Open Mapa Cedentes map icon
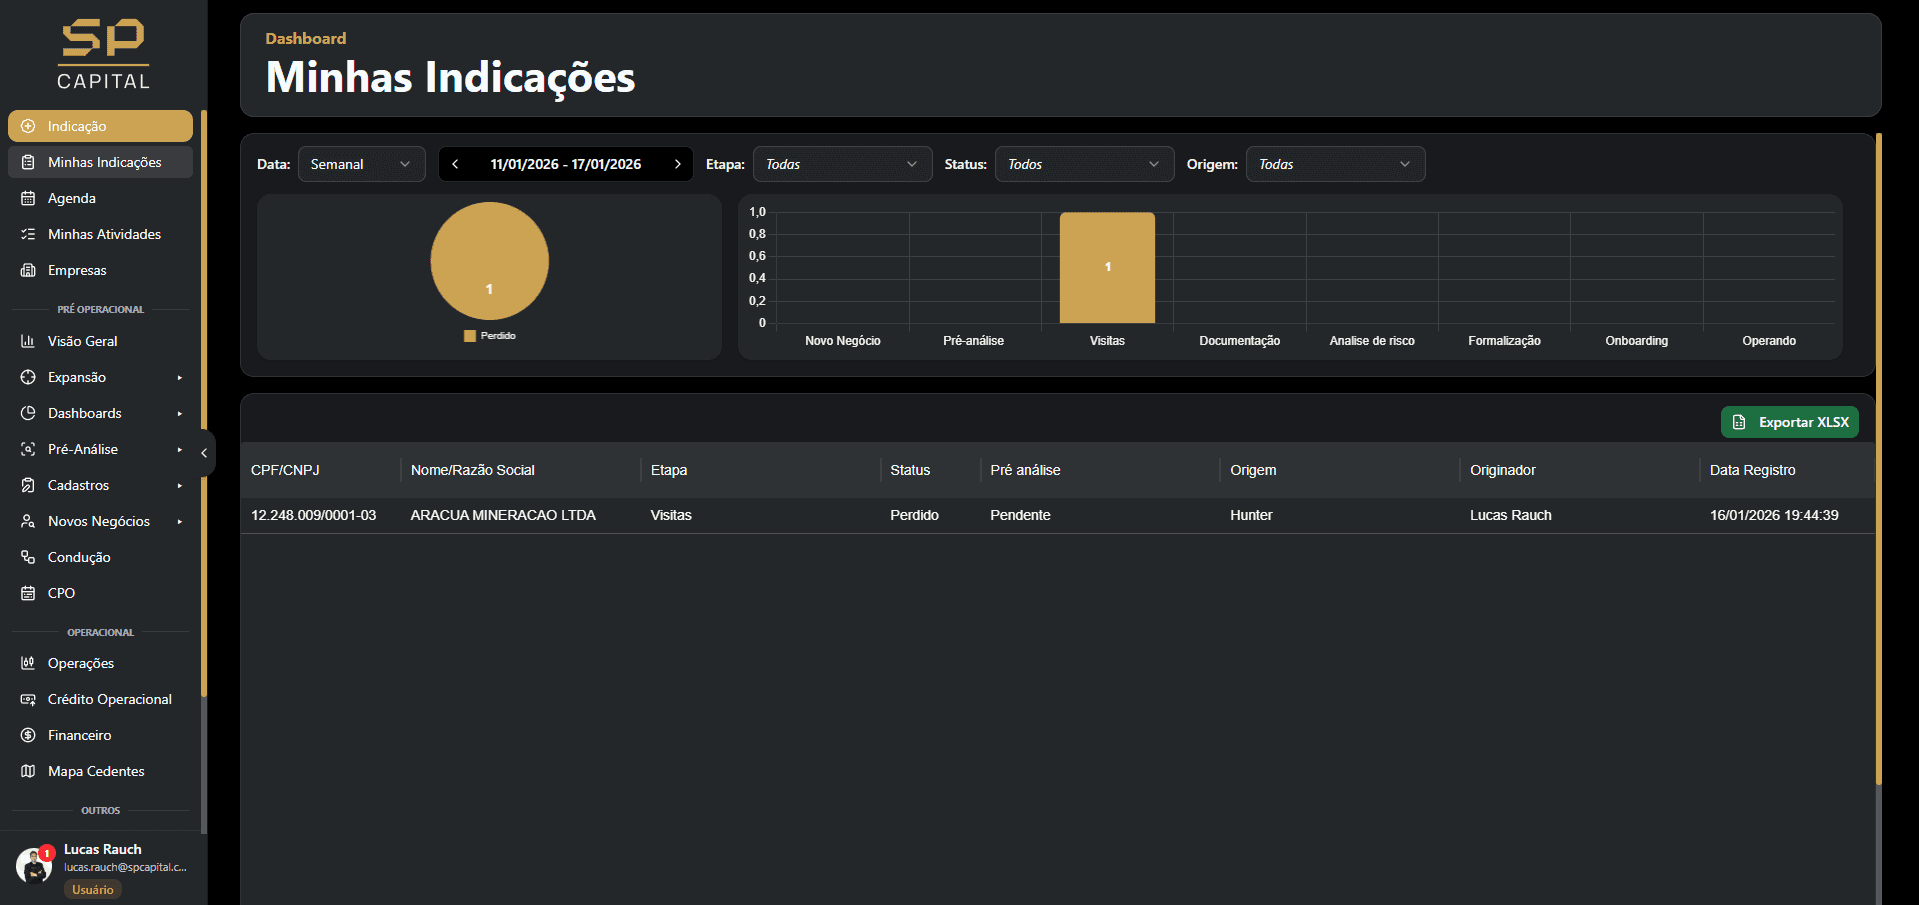Viewport: 1919px width, 905px height. (x=28, y=771)
